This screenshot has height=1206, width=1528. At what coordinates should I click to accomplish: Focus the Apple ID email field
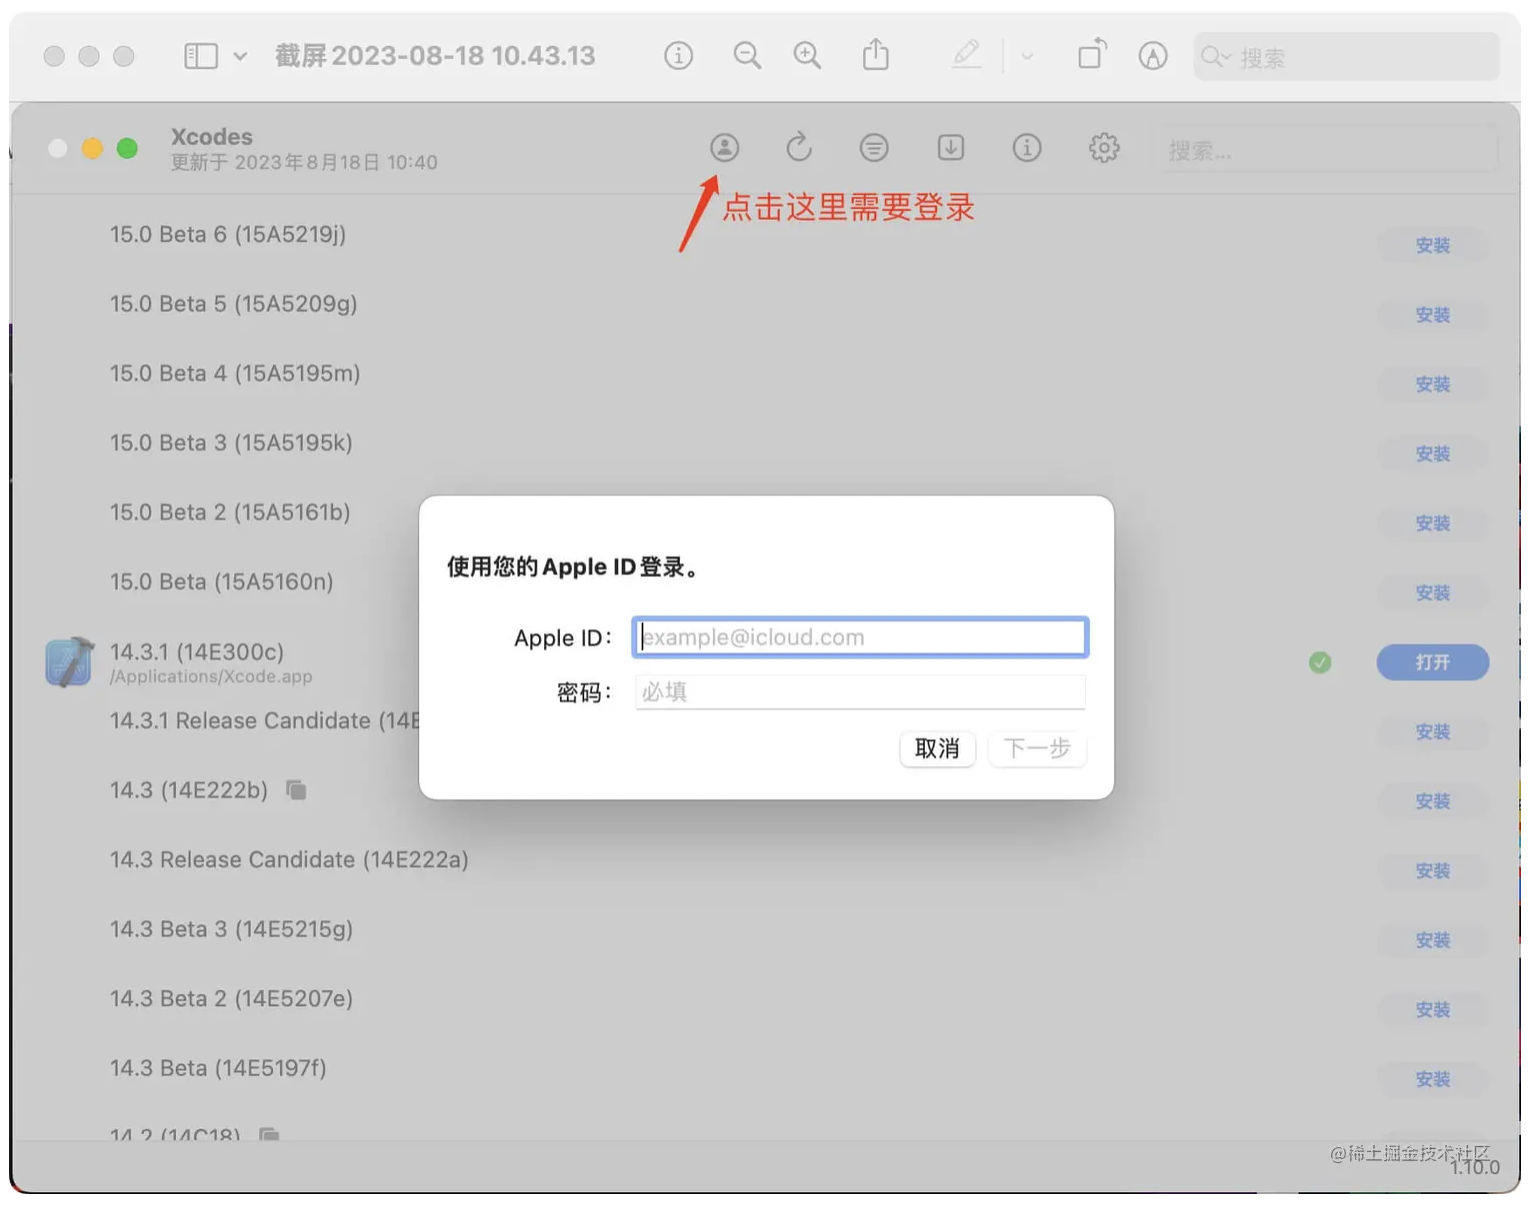pos(860,637)
